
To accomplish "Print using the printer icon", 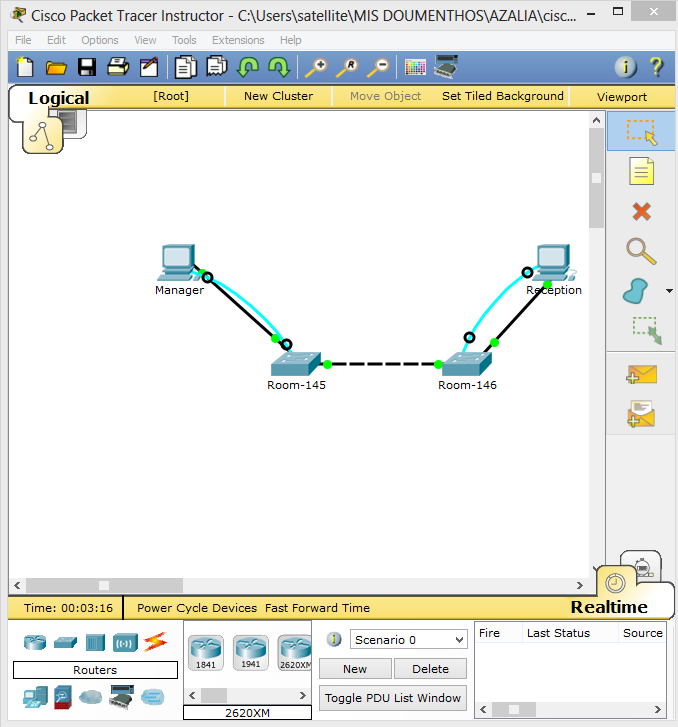I will coord(118,67).
